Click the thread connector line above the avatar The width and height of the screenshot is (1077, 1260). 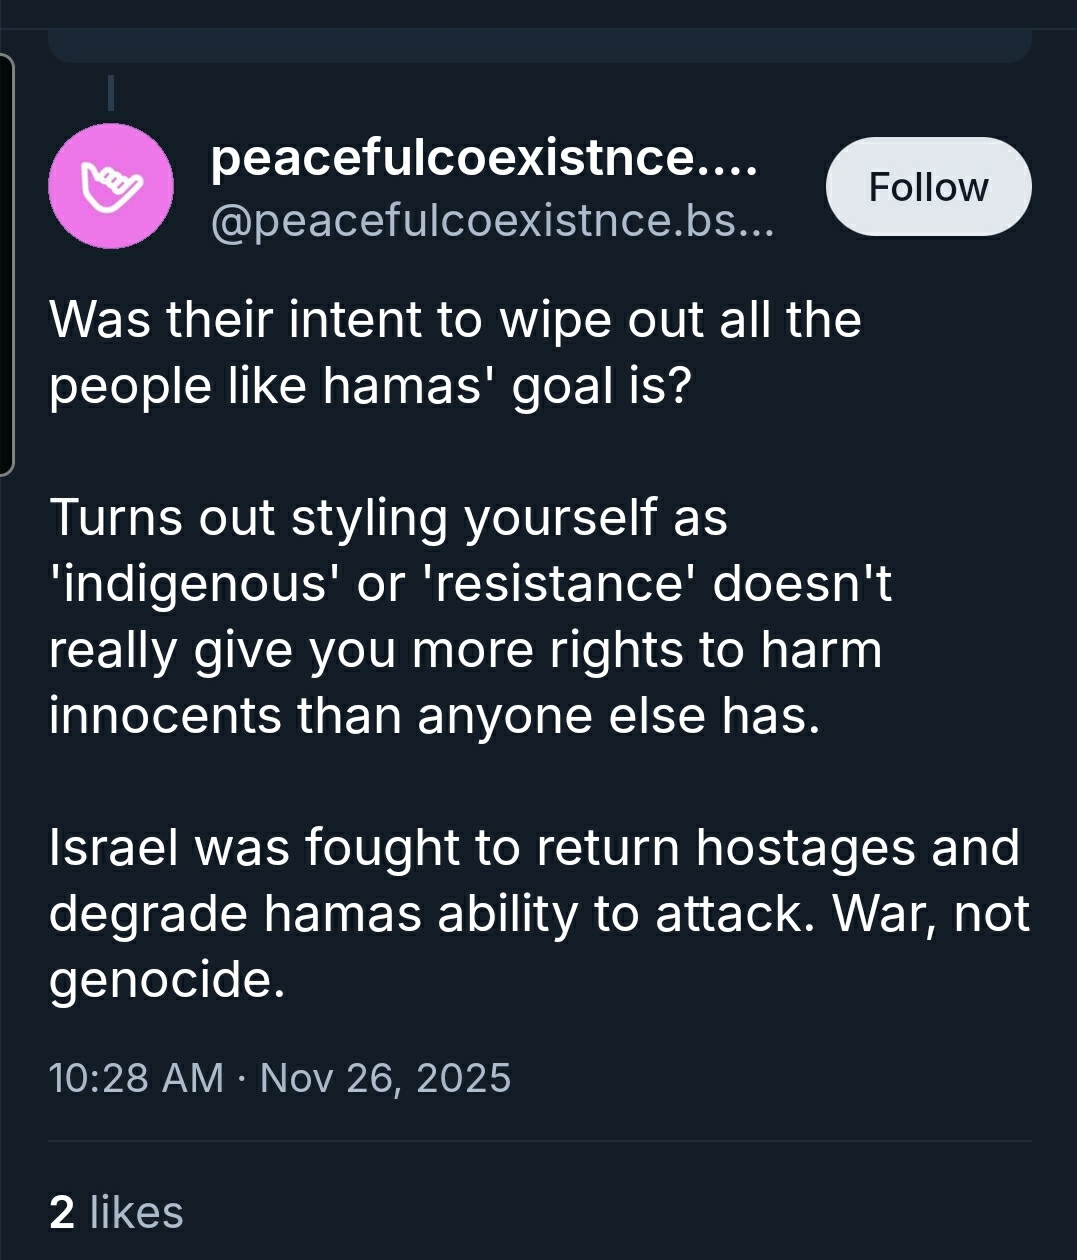tap(111, 92)
